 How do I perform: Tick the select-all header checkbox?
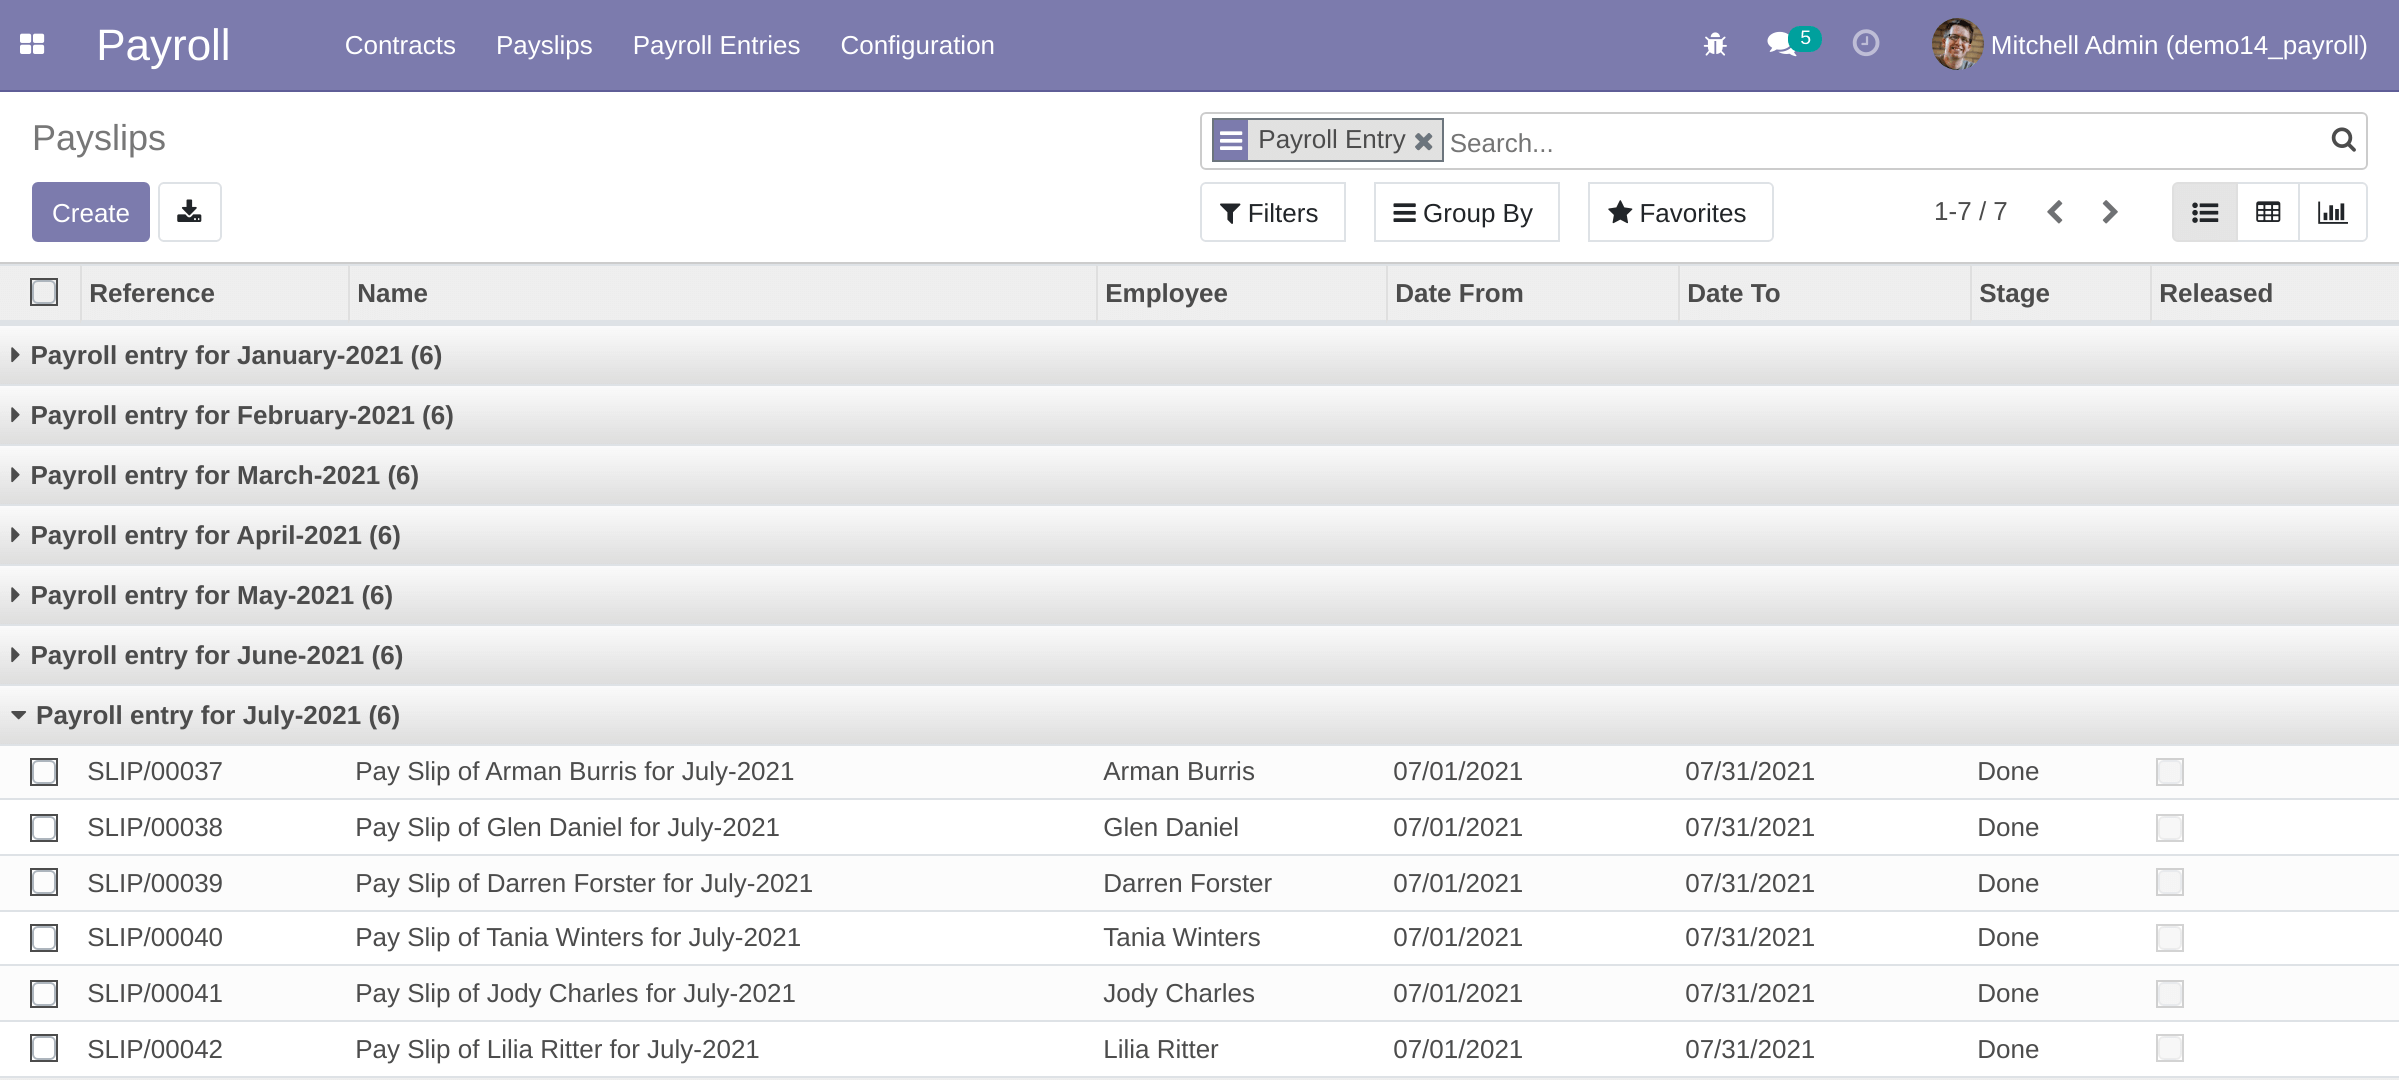(44, 292)
